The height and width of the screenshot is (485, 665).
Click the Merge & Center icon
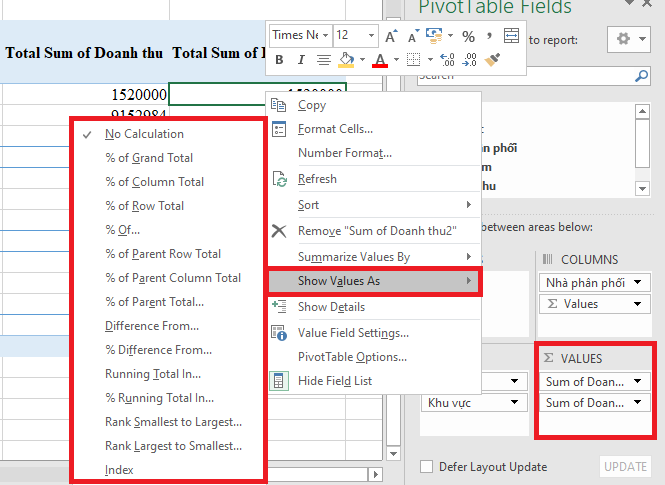tap(511, 36)
